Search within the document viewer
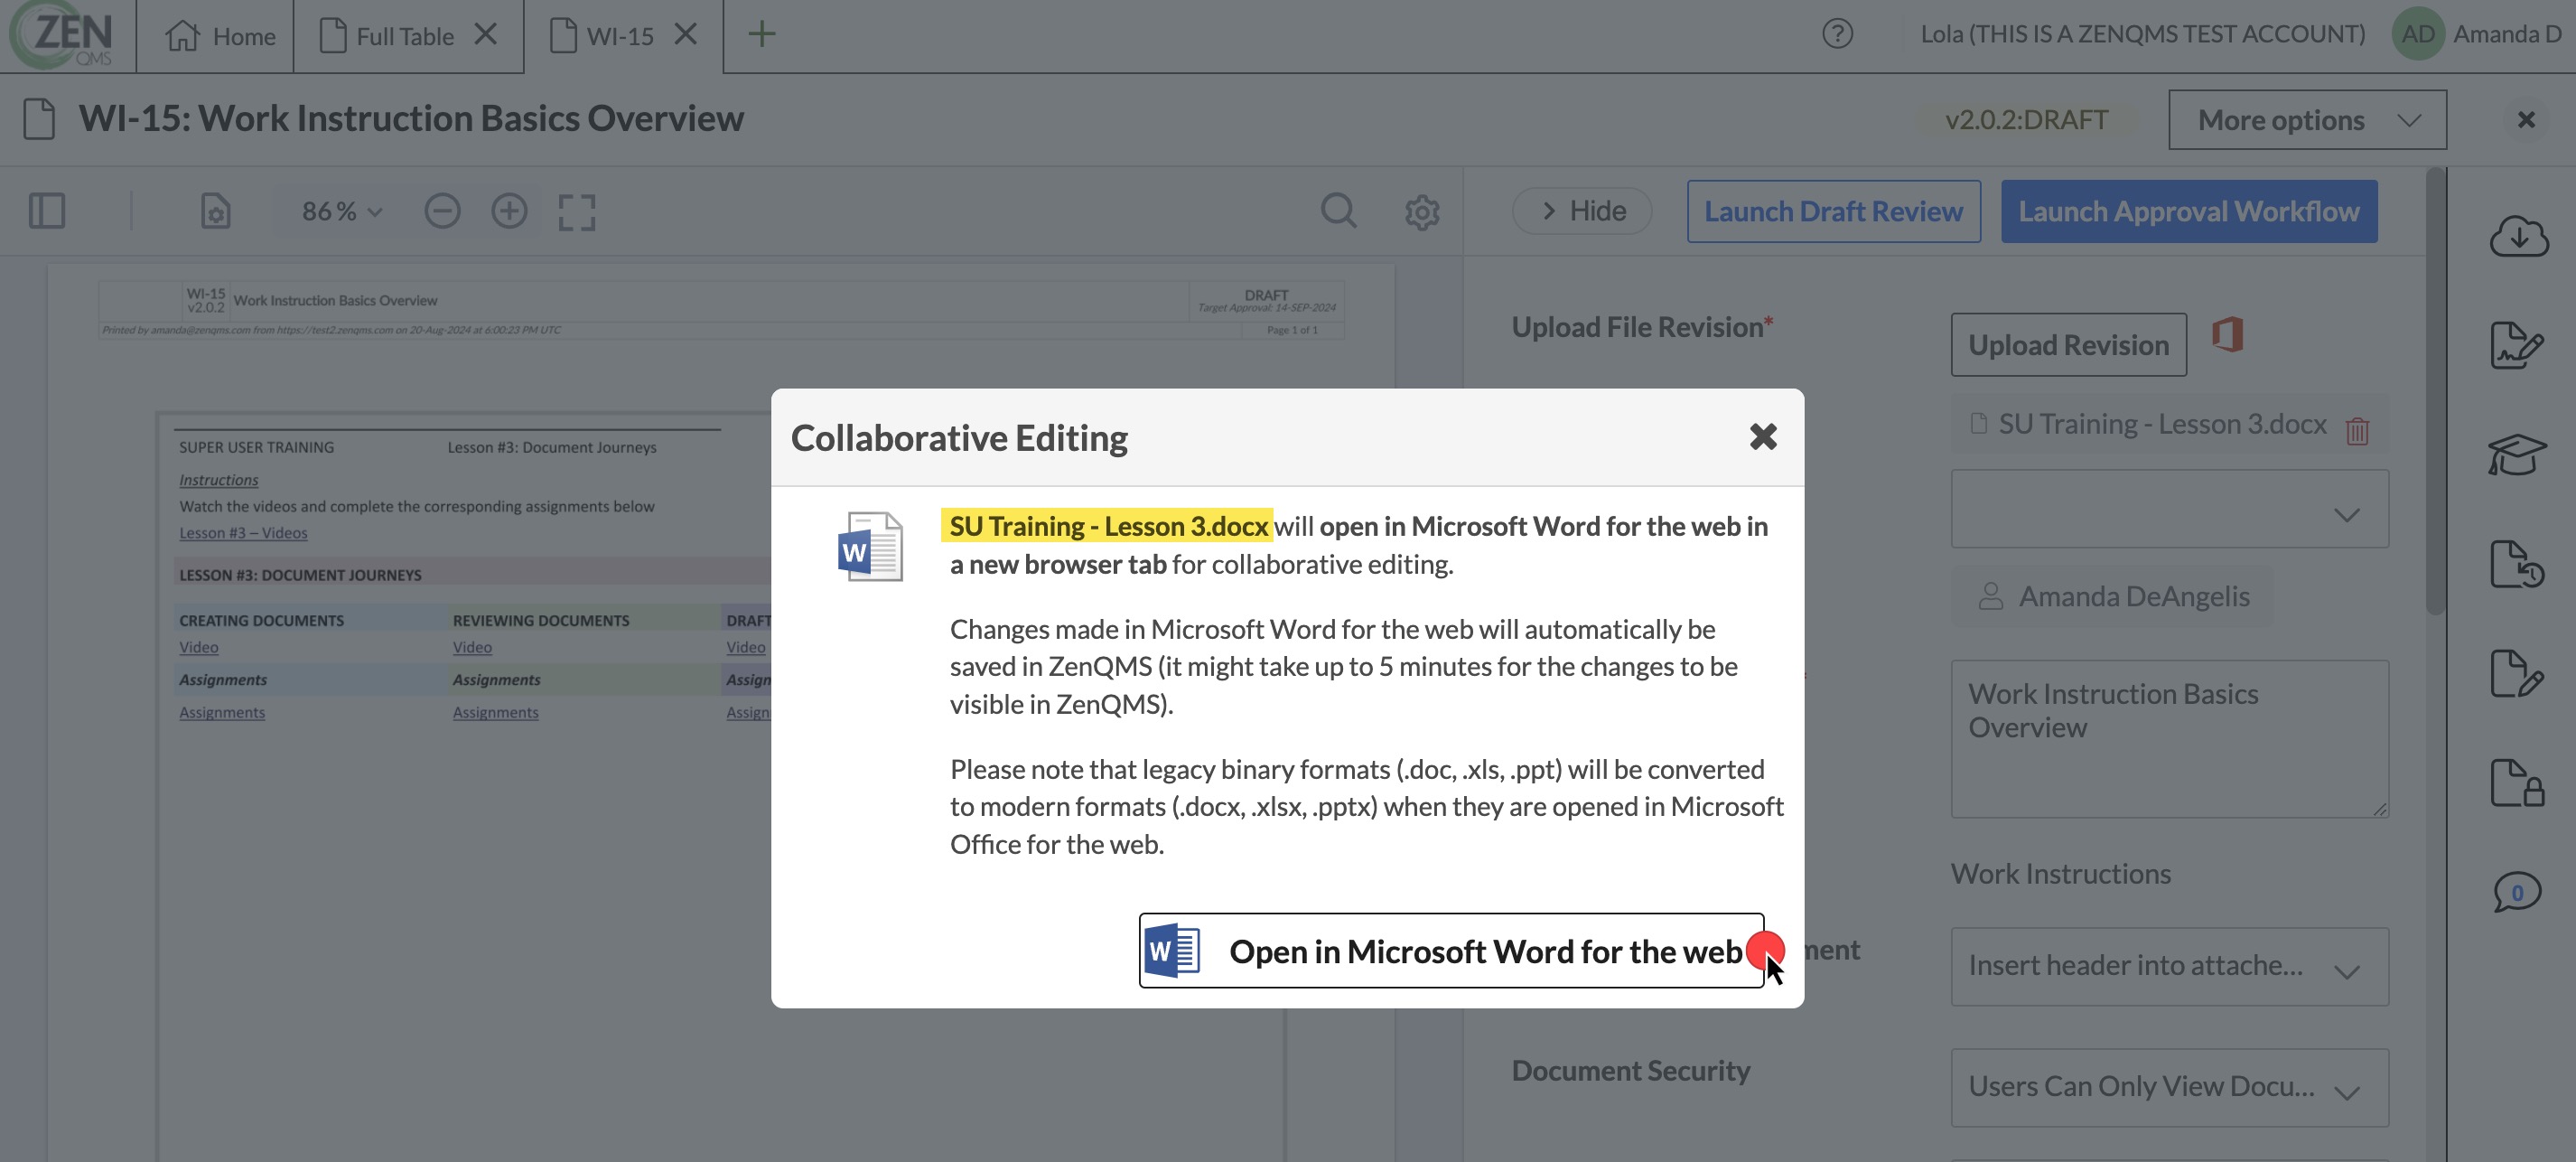Viewport: 2576px width, 1162px height. [x=1338, y=211]
